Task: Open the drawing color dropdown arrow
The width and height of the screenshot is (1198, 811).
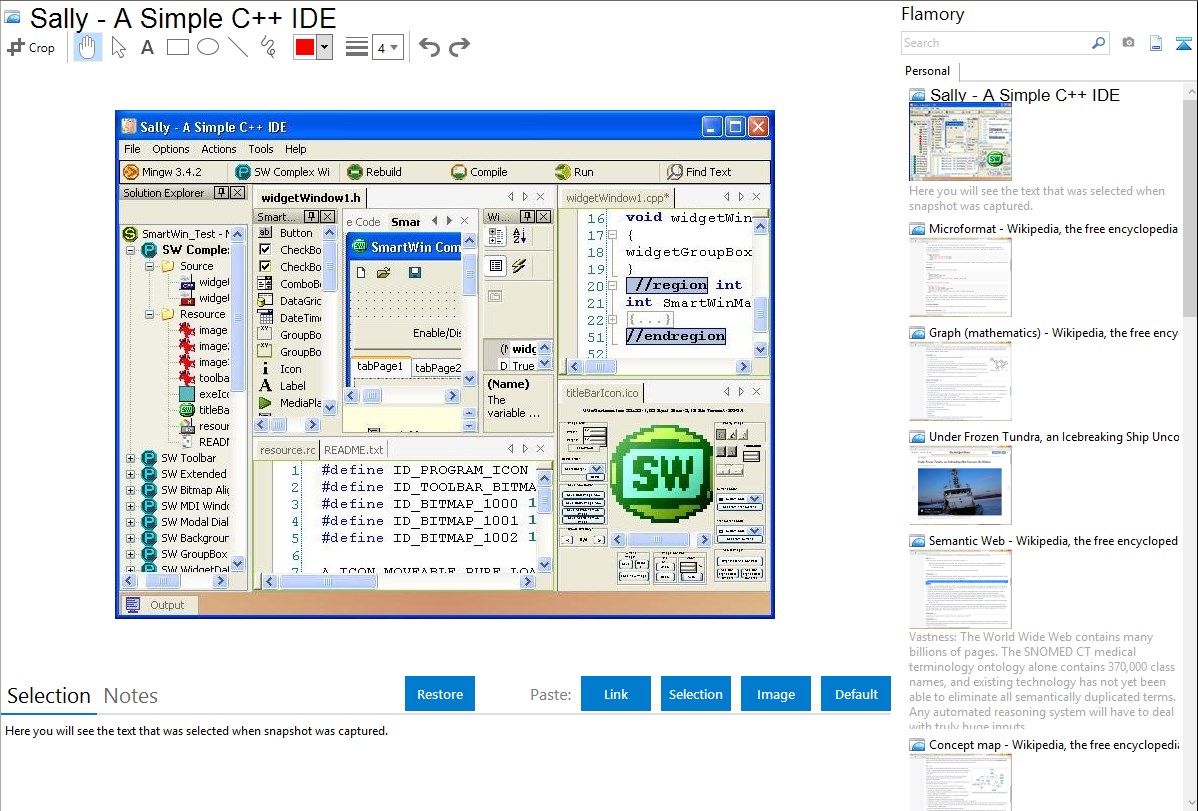Action: point(324,47)
